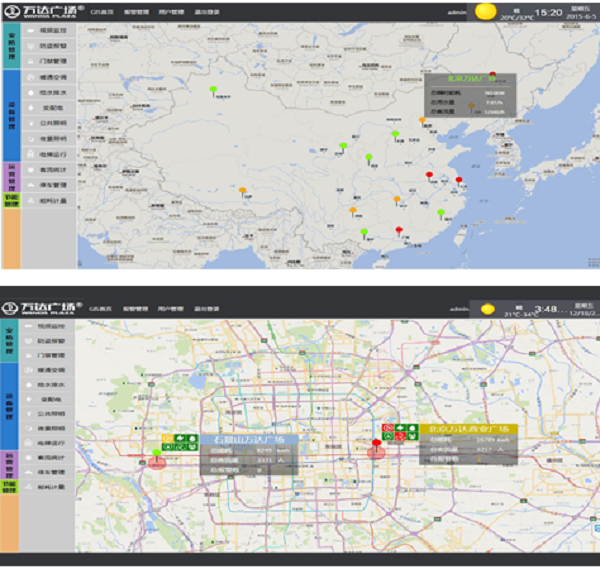Open GIS首页 tab in China map header

point(100,13)
